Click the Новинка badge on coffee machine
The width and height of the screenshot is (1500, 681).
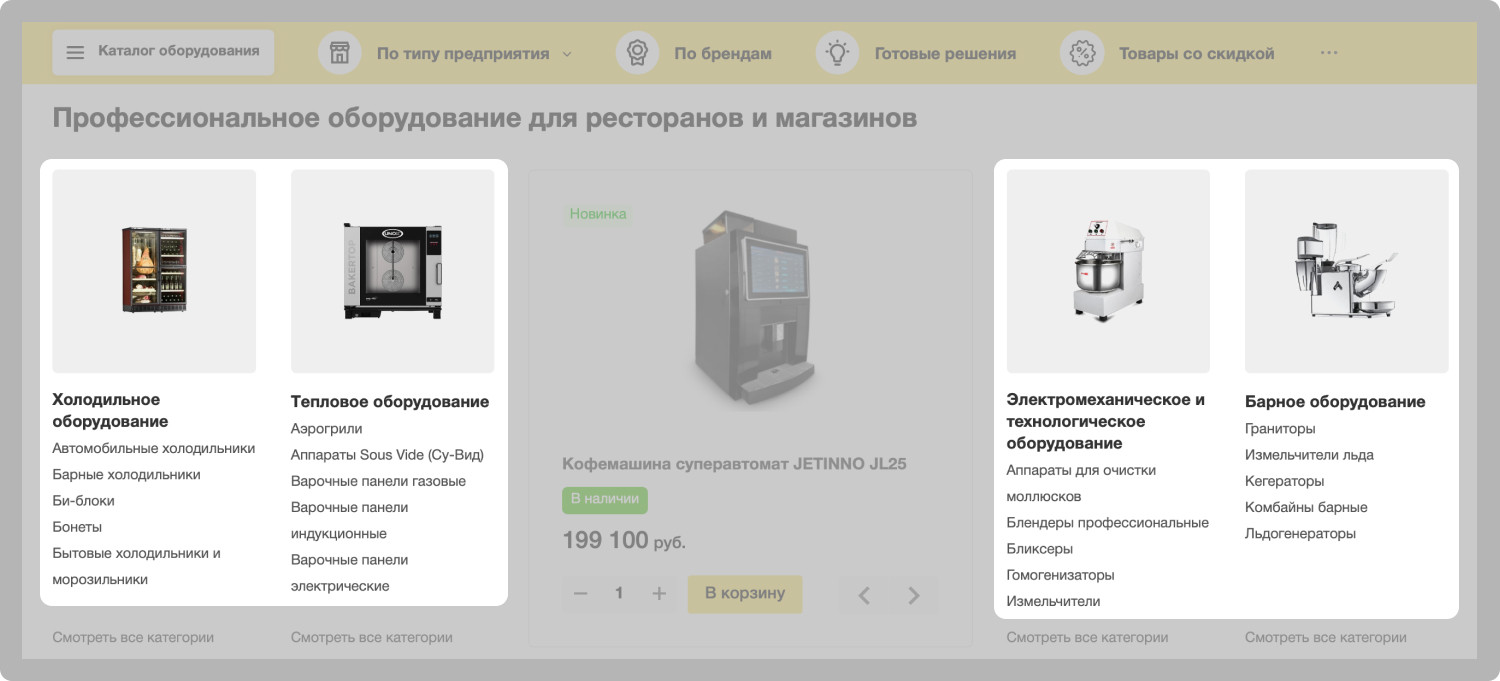(598, 213)
